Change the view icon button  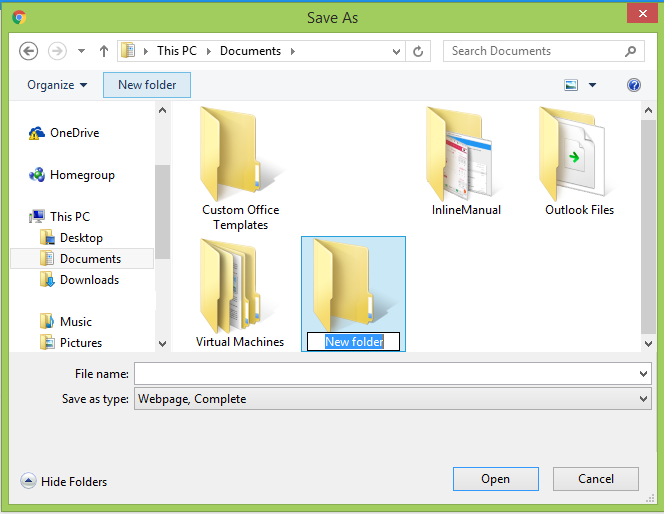(x=571, y=85)
